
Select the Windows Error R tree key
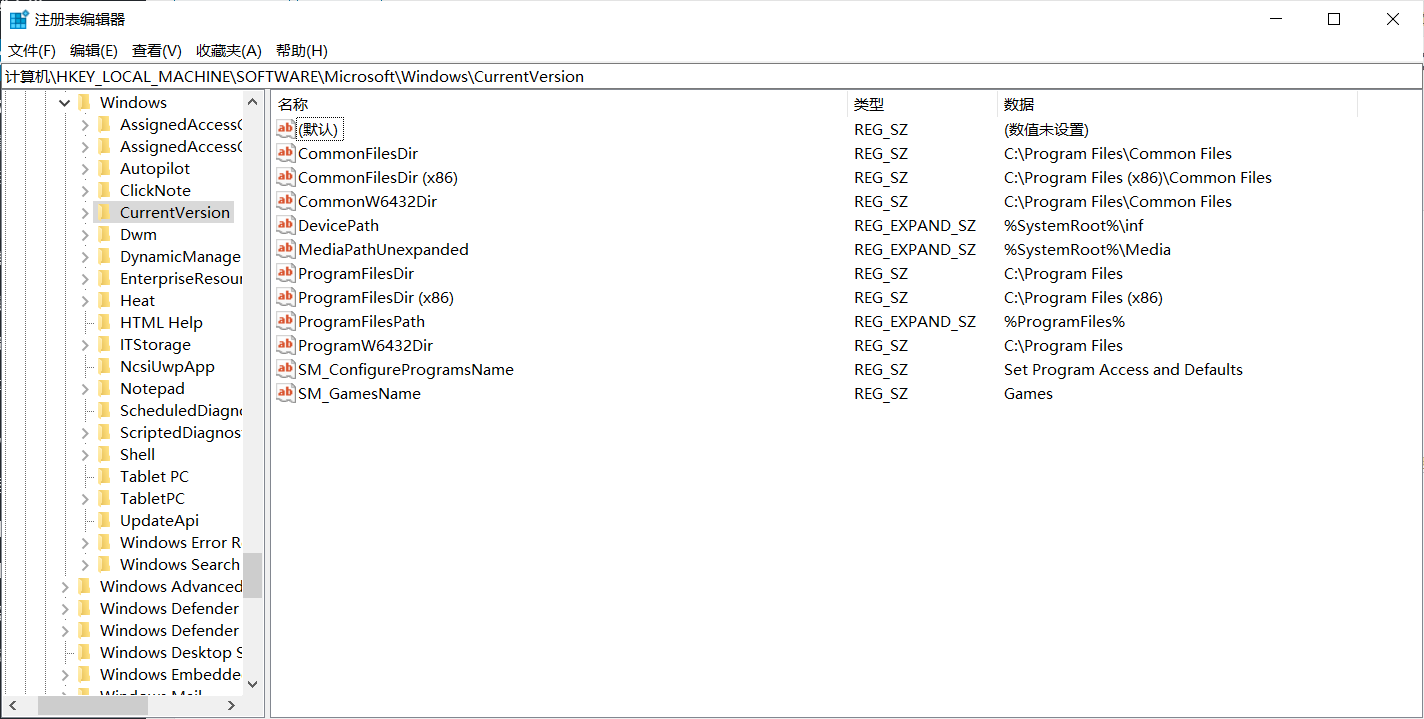pyautogui.click(x=180, y=542)
